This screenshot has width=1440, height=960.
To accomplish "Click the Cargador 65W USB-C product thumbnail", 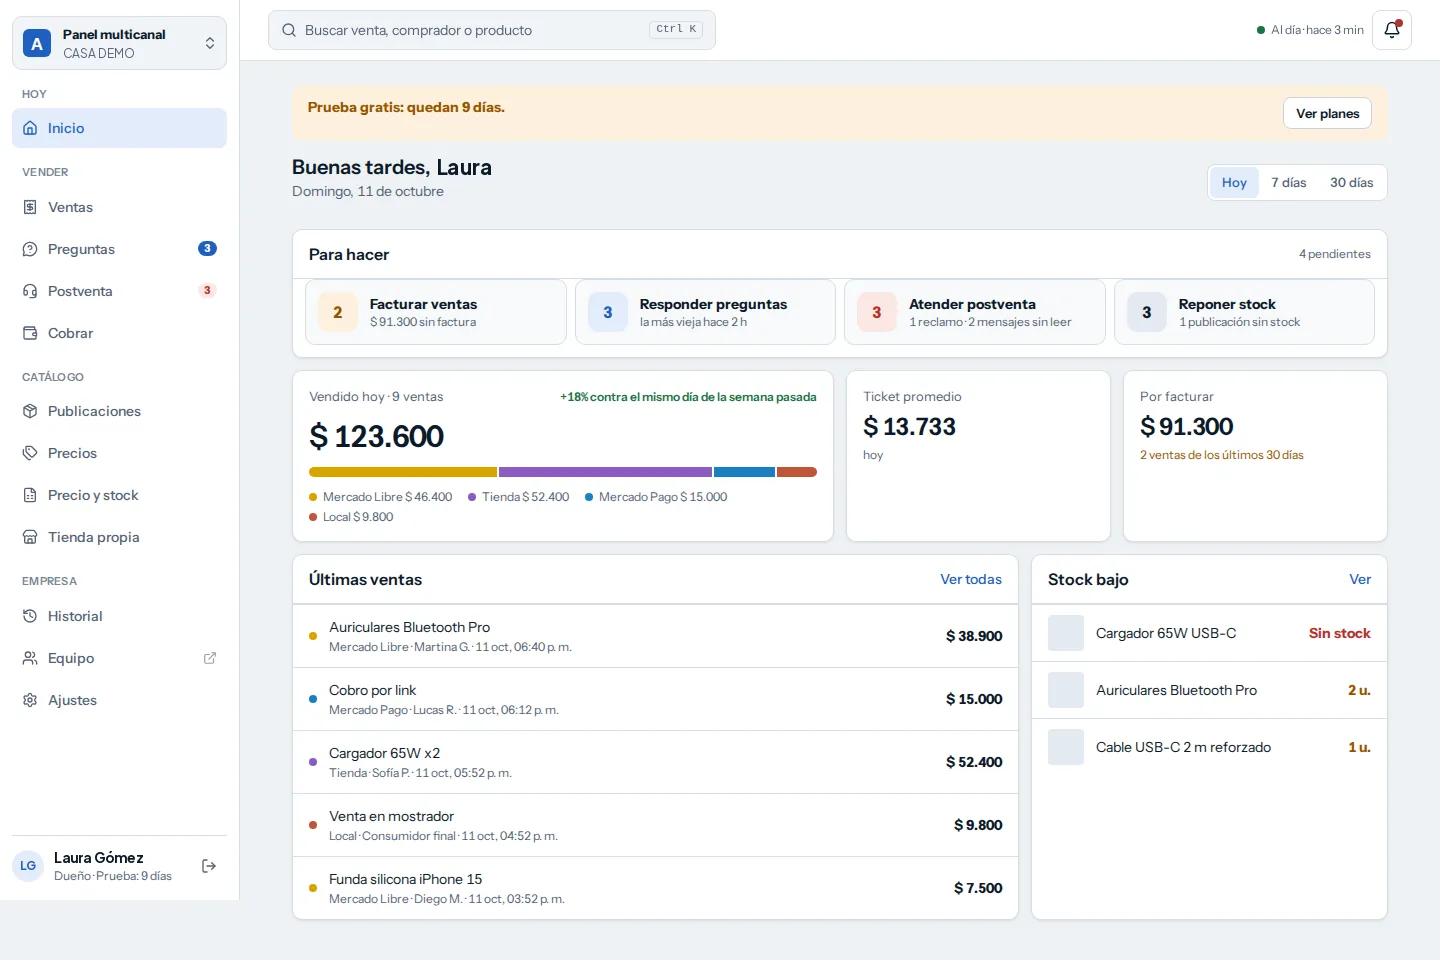I will [x=1066, y=633].
